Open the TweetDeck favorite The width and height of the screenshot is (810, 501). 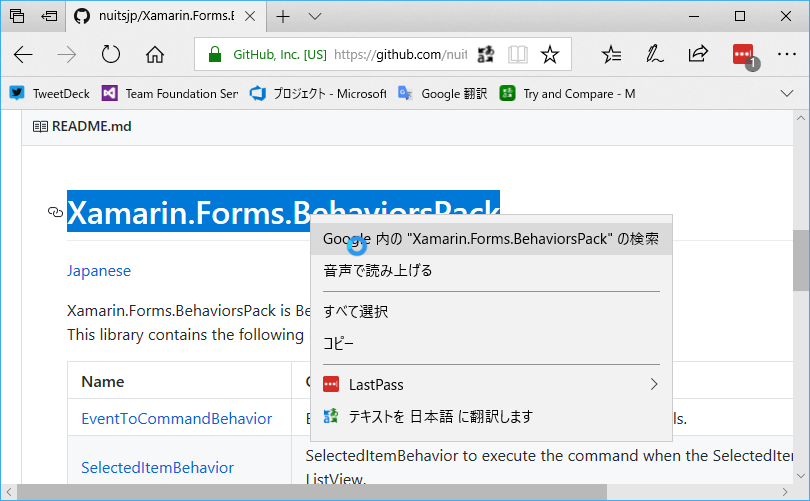(x=50, y=93)
